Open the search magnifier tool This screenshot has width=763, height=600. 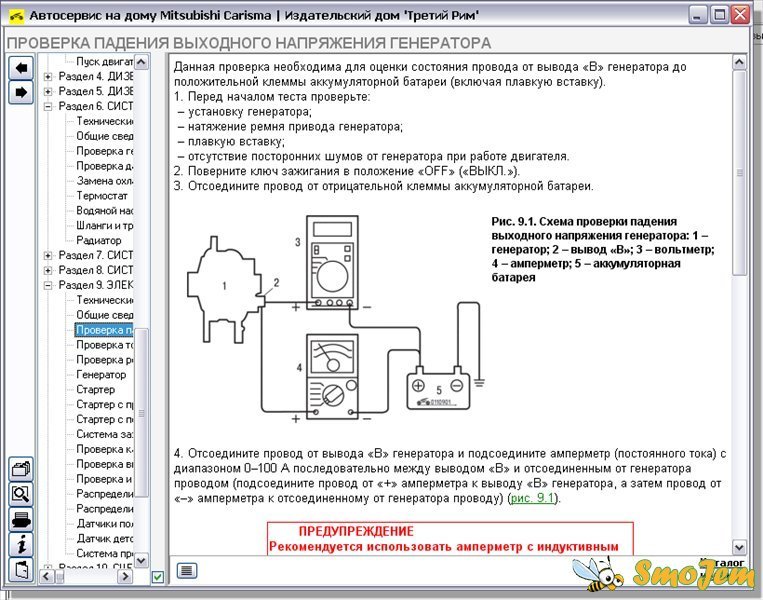20,493
